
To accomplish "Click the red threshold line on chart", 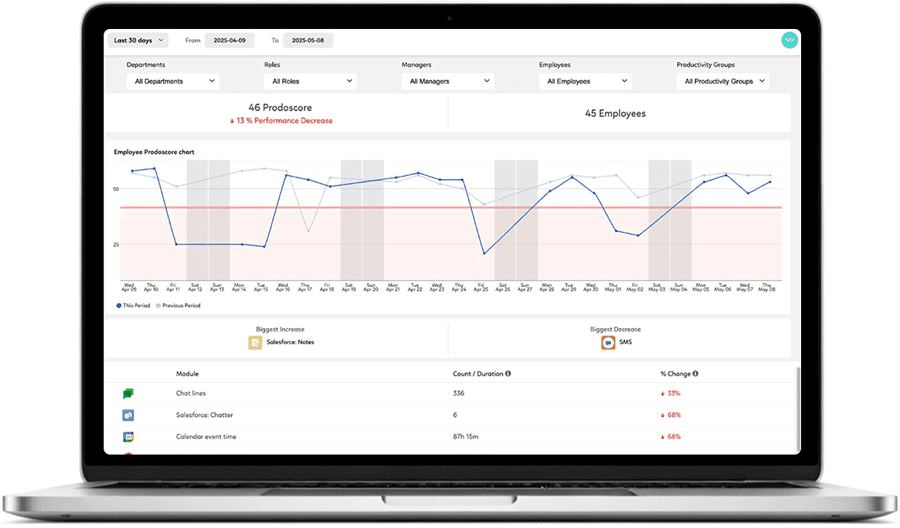I will point(451,207).
